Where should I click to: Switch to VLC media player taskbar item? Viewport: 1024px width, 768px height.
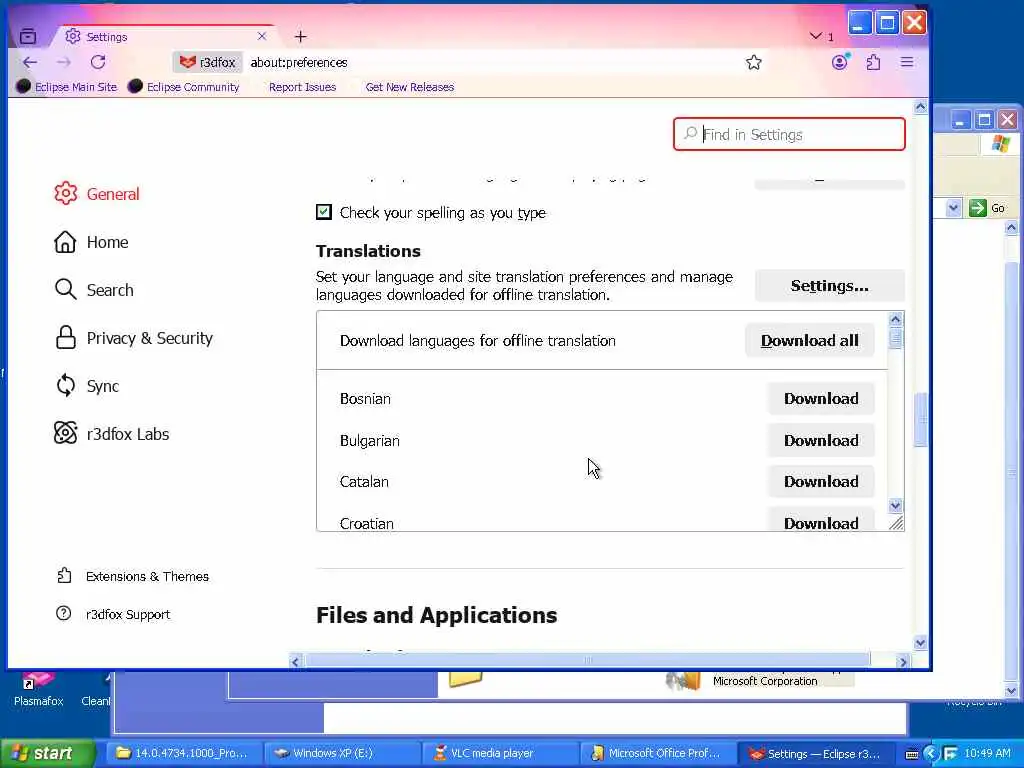coord(500,753)
